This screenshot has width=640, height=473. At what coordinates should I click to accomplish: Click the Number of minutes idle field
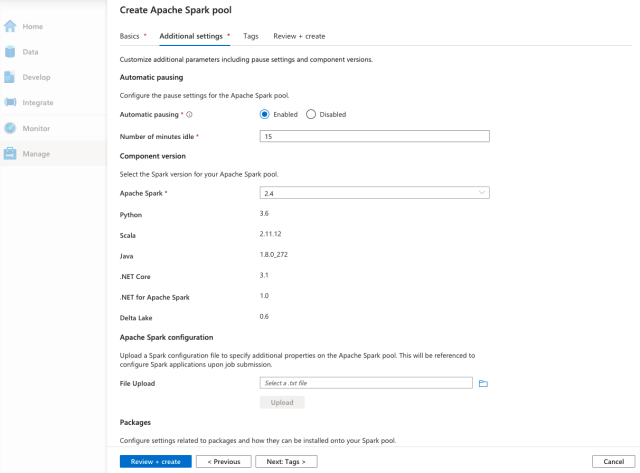click(374, 136)
